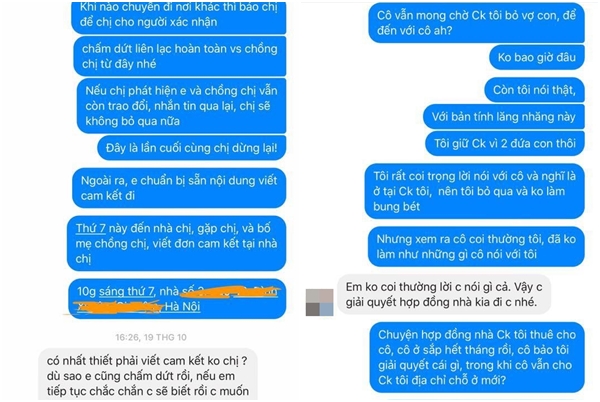Select the 'Đây là lần cuối cùng chị dừng lại!' bubble
The width and height of the screenshot is (600, 402).
click(191, 148)
